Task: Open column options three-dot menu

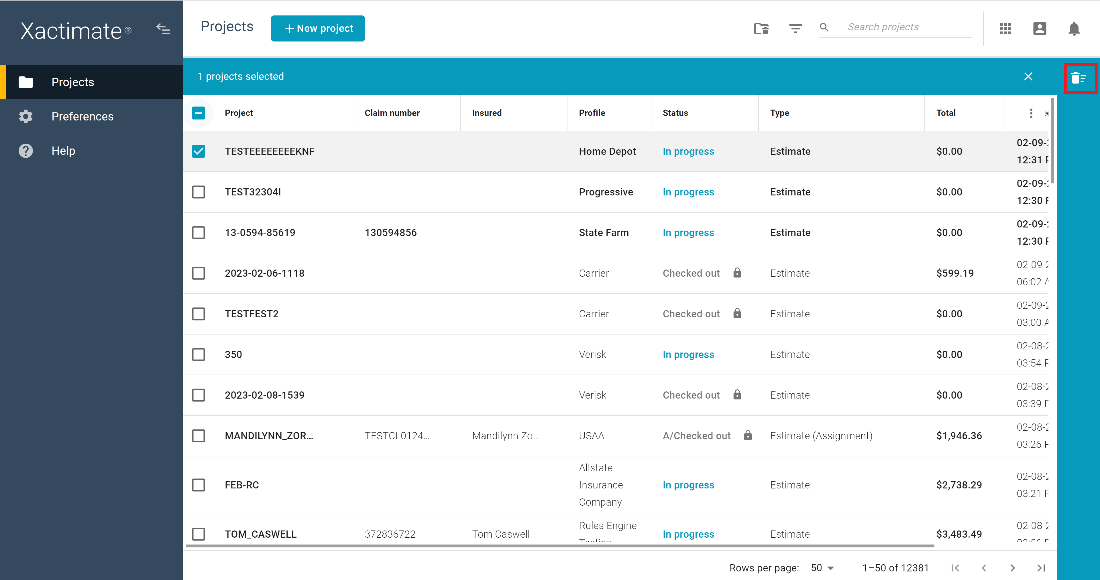Action: point(1031,113)
